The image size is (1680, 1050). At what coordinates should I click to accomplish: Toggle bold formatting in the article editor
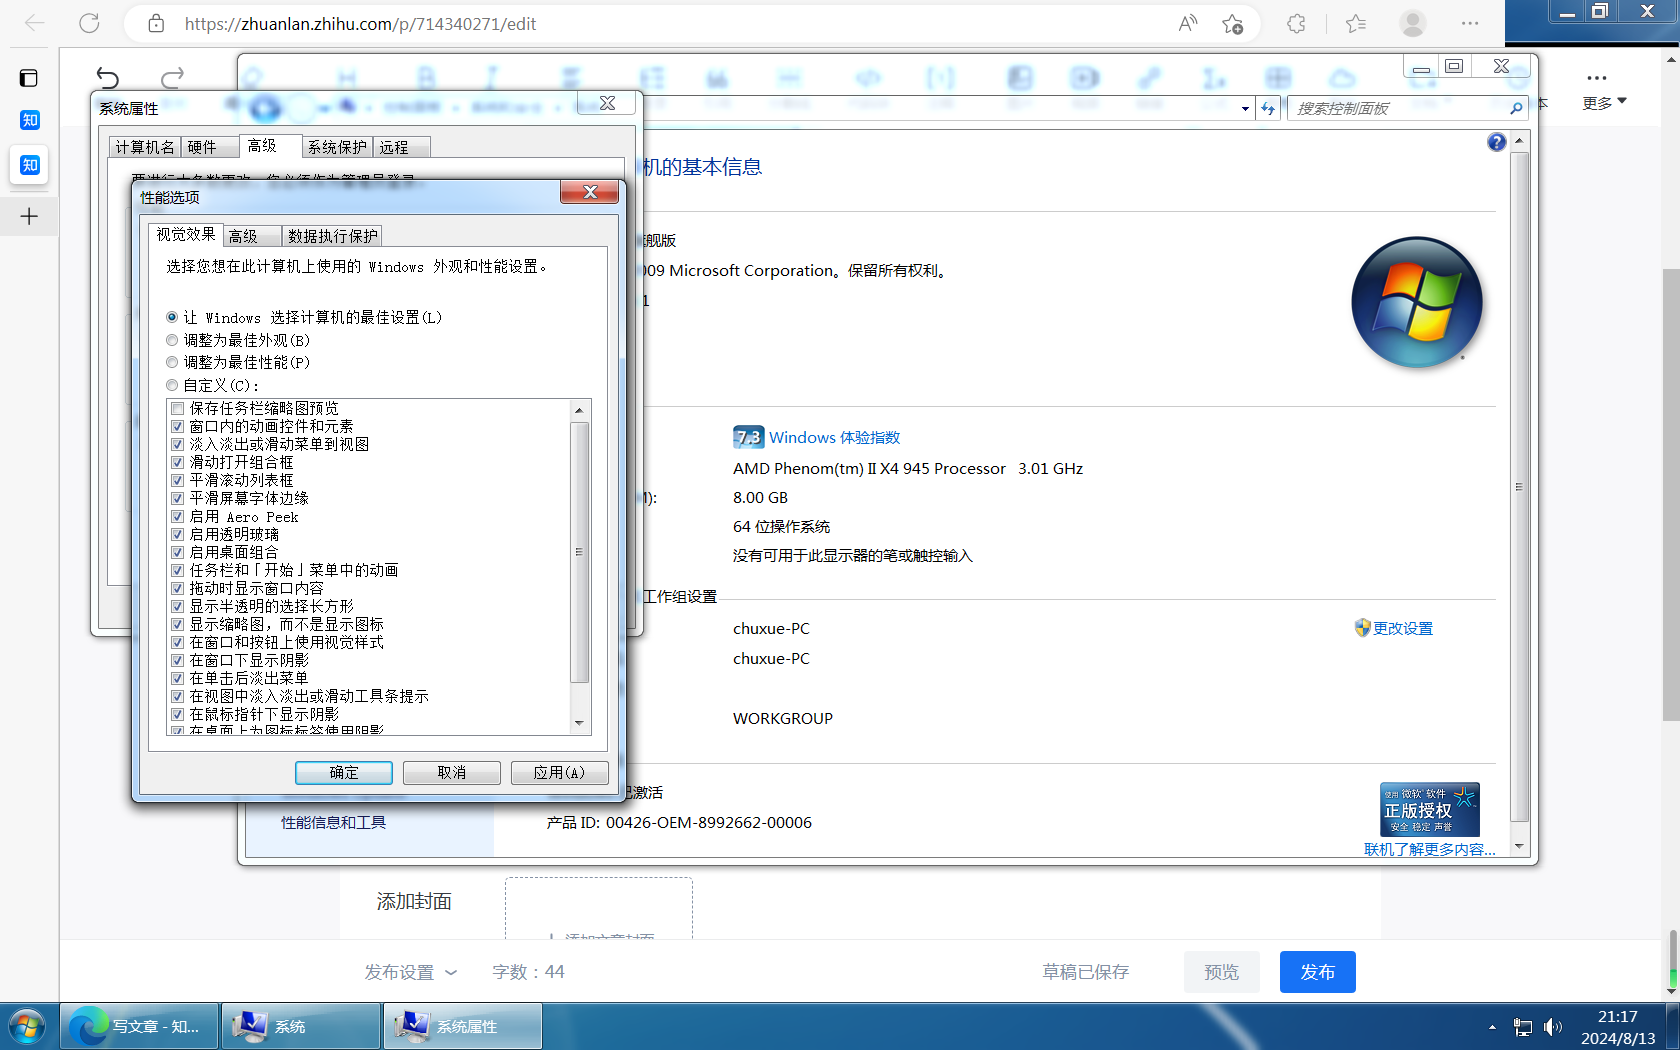pyautogui.click(x=426, y=79)
